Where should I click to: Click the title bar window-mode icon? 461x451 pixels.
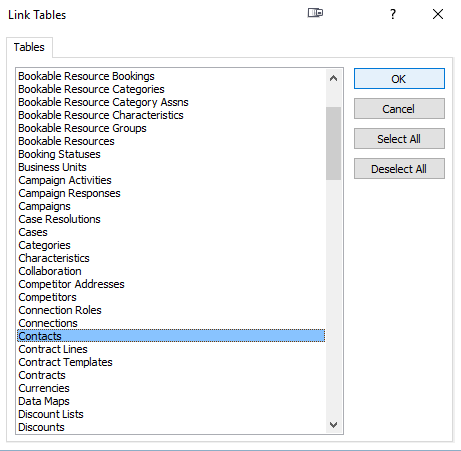click(x=315, y=13)
